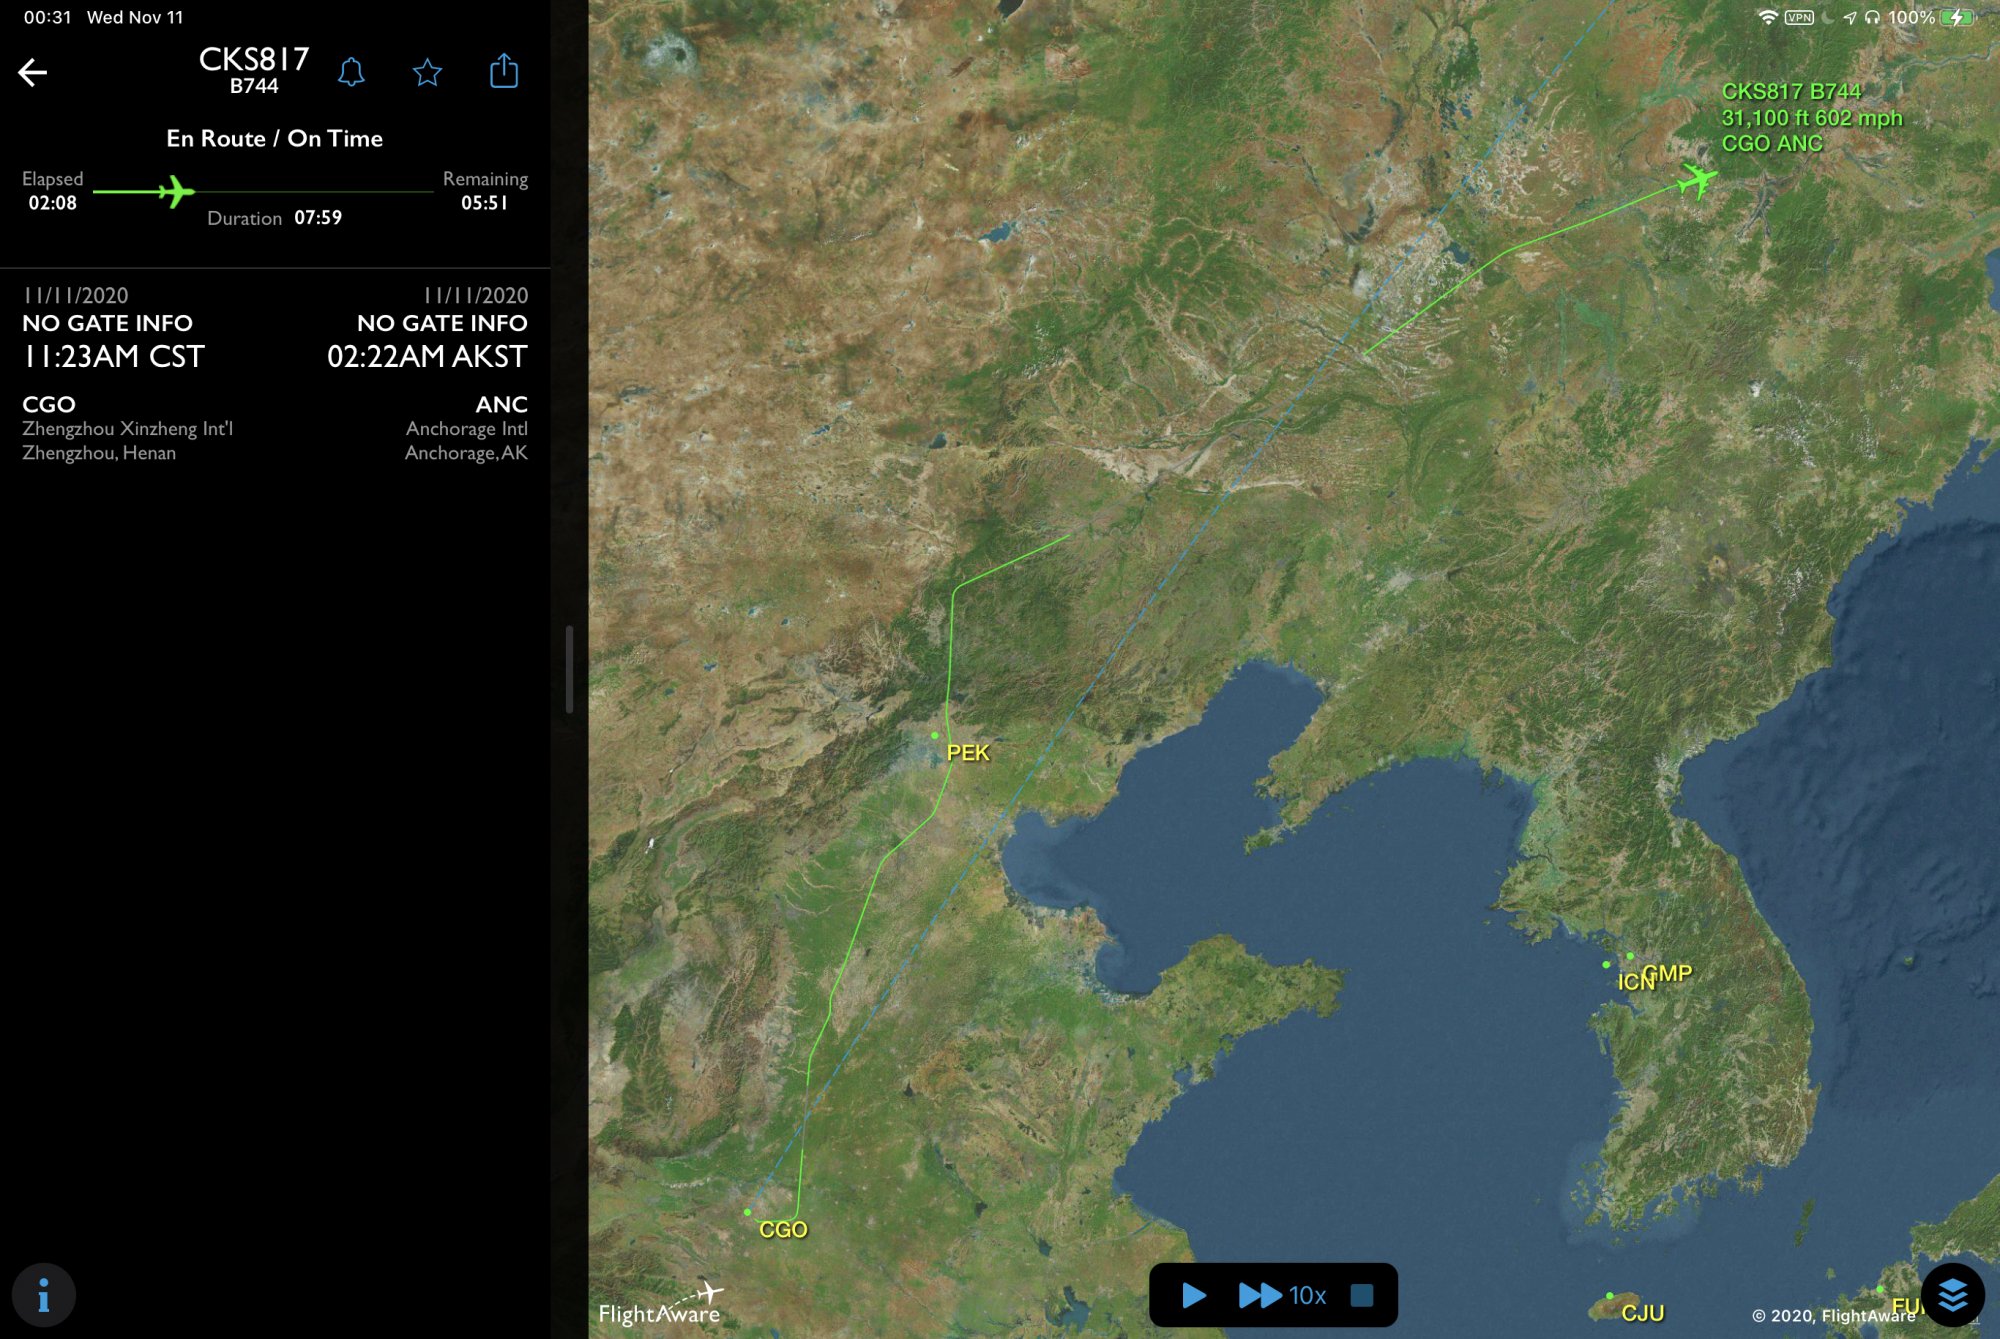Favorite flight CKS817 with star icon
2000x1339 pixels.
point(427,72)
